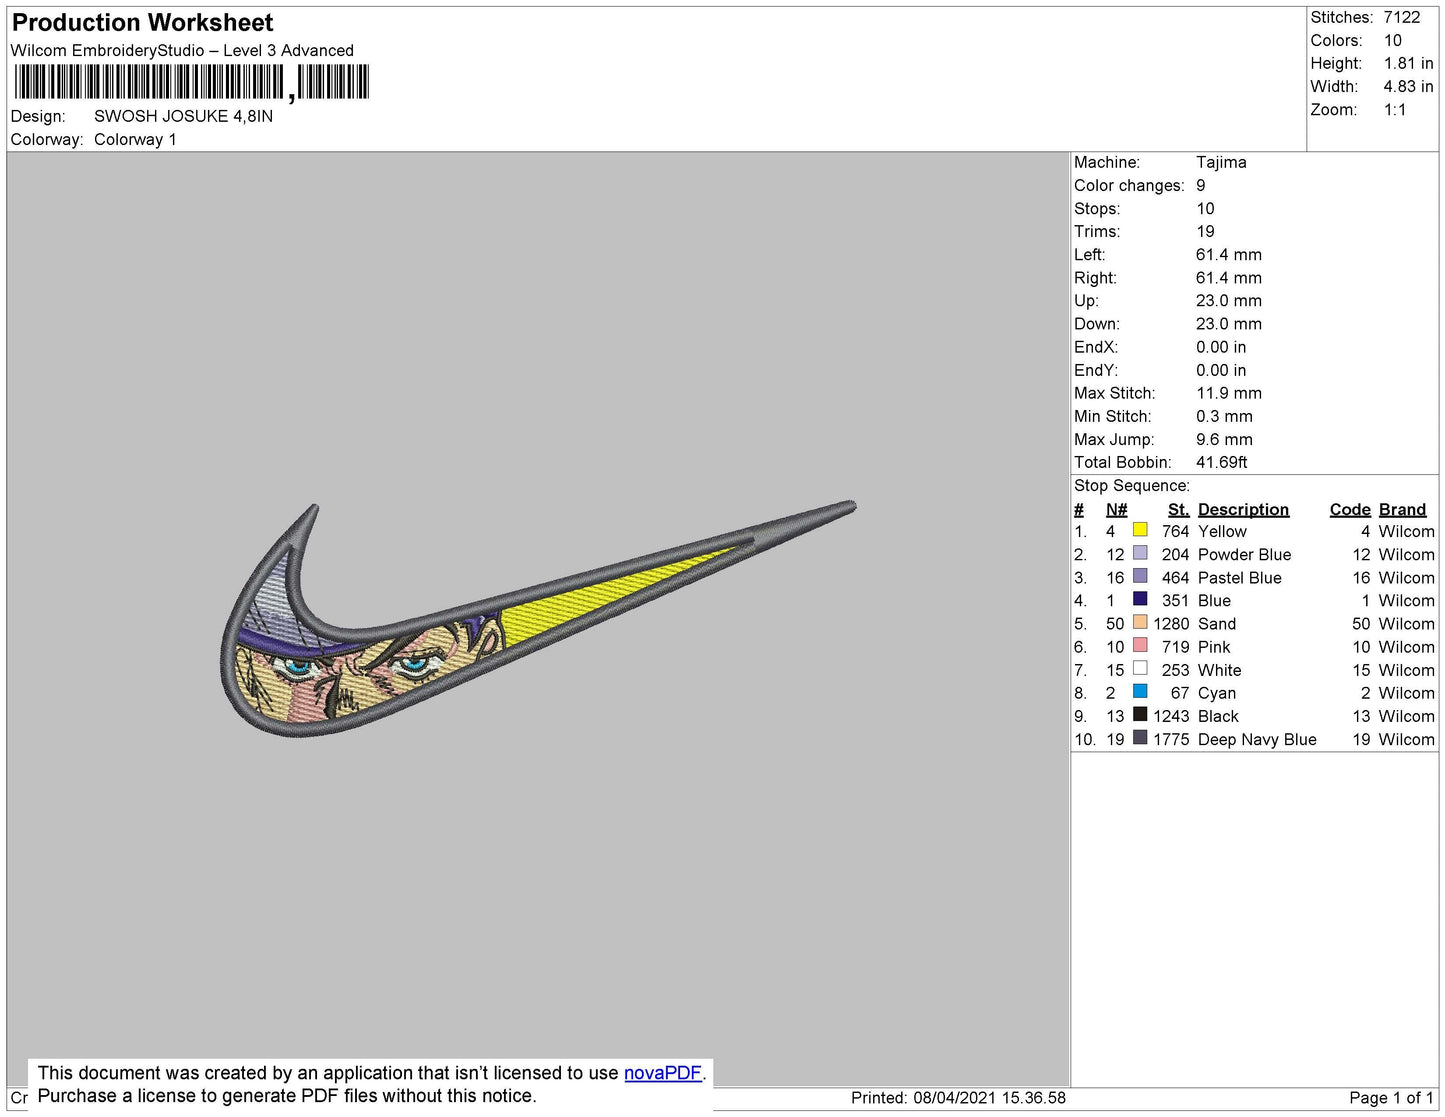Viewport: 1445px width, 1117px height.
Task: Click the Zoom value 1:1
Action: [x=1395, y=110]
